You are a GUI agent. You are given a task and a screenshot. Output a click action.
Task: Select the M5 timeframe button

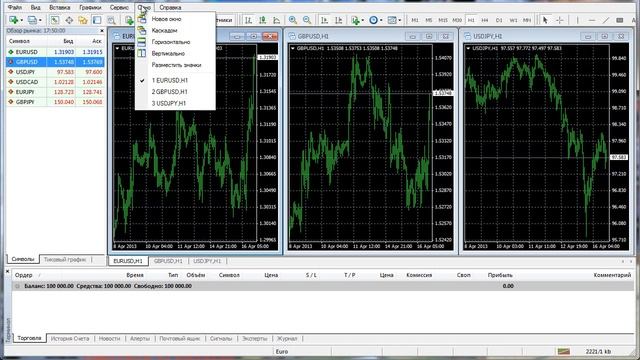pos(429,20)
